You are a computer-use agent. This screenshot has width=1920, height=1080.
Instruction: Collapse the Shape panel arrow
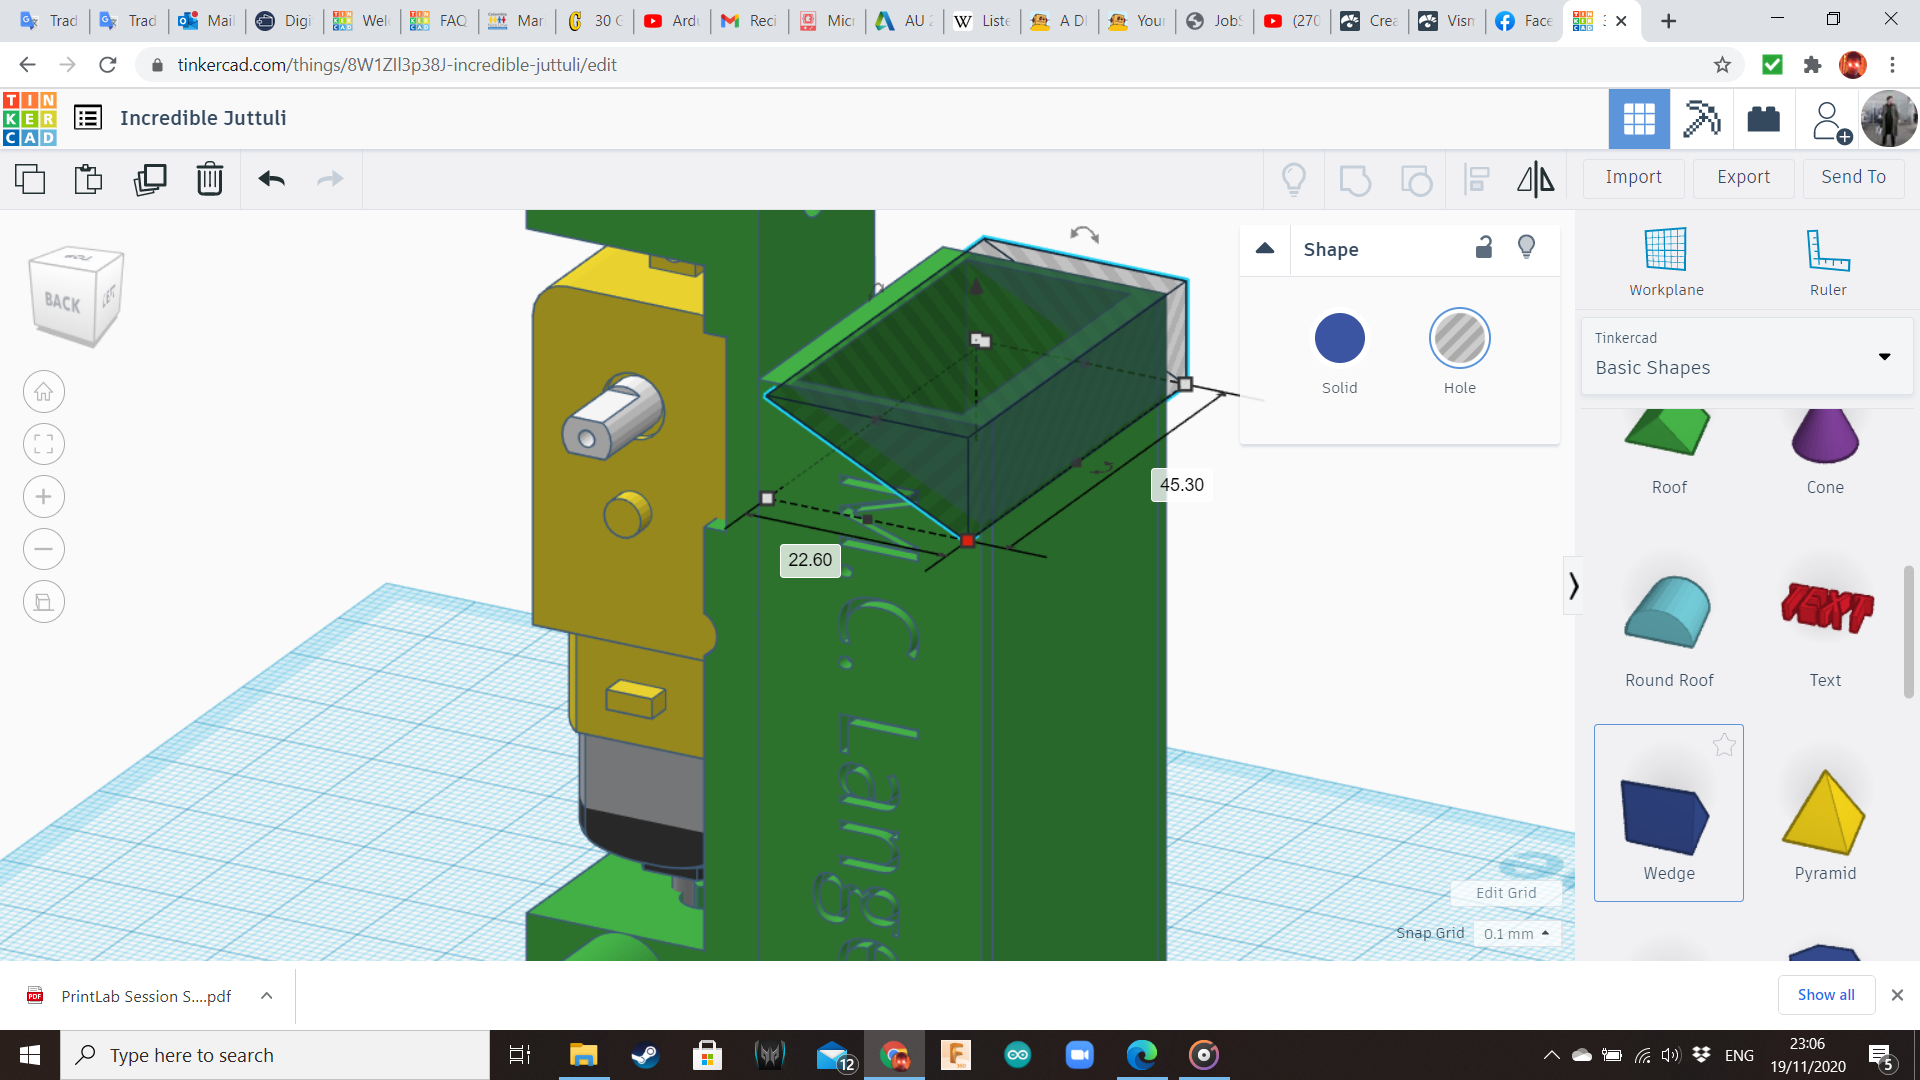[x=1265, y=249]
